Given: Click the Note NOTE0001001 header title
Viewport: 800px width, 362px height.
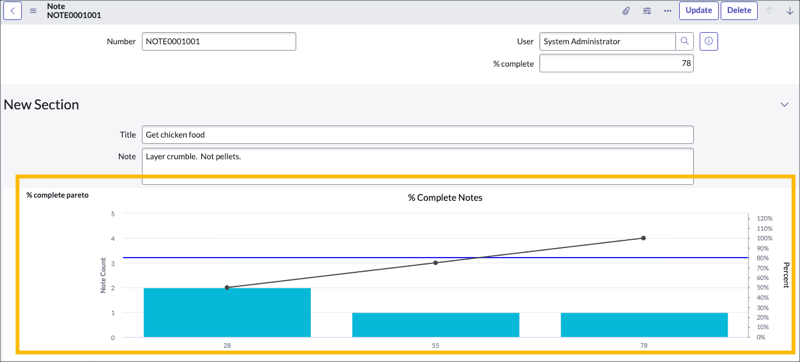Looking at the screenshot, I should pos(74,11).
